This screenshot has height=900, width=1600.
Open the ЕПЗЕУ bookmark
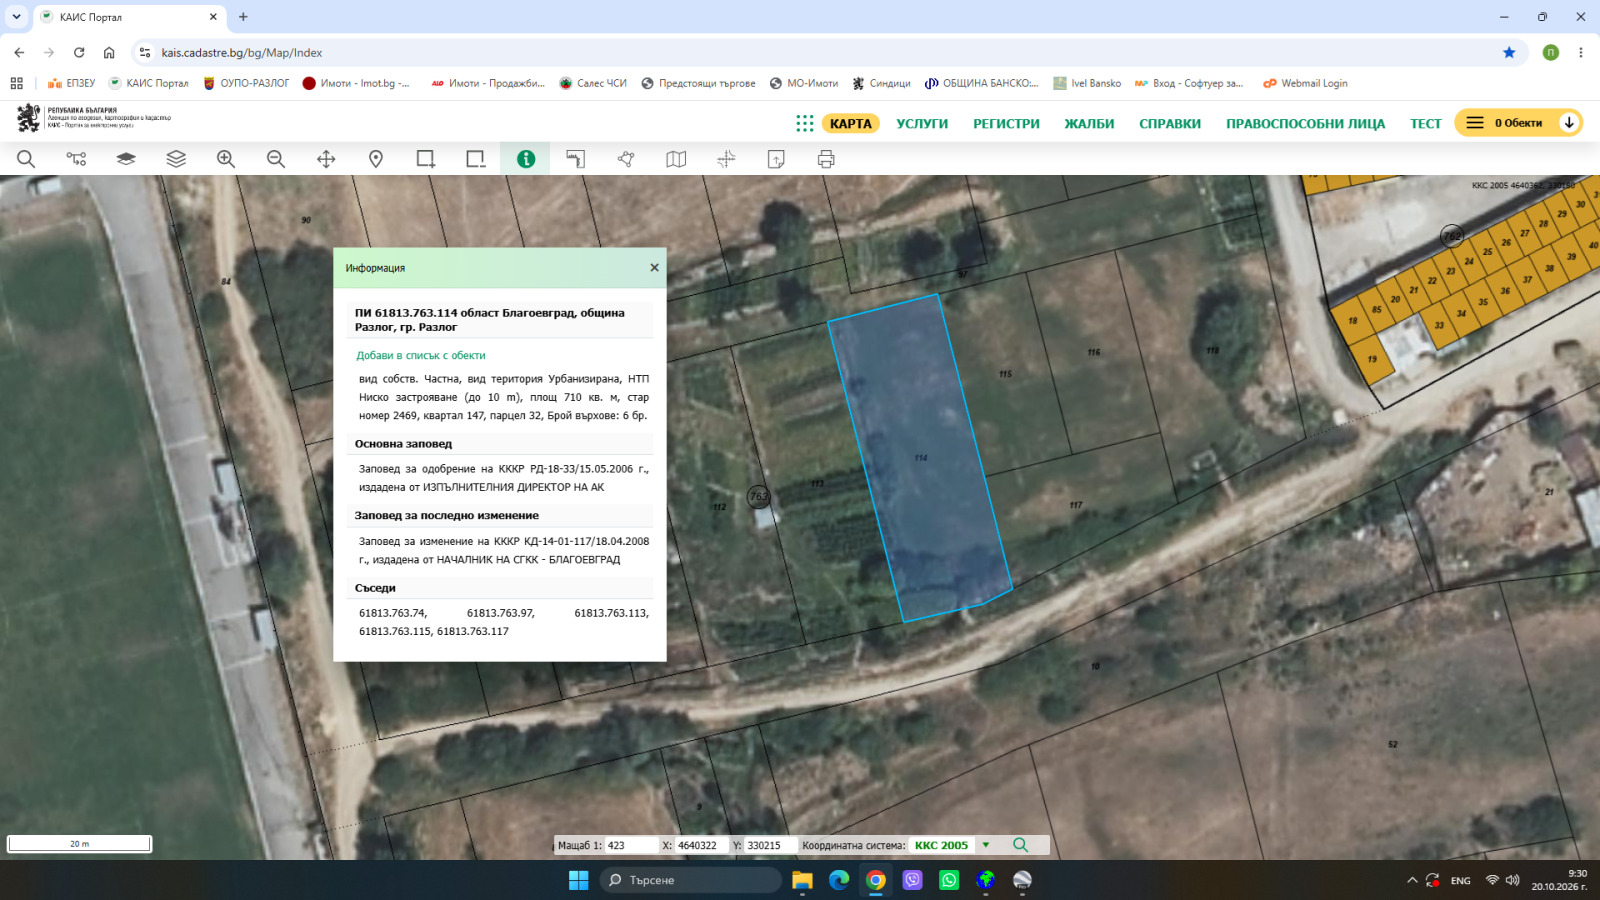(x=71, y=83)
